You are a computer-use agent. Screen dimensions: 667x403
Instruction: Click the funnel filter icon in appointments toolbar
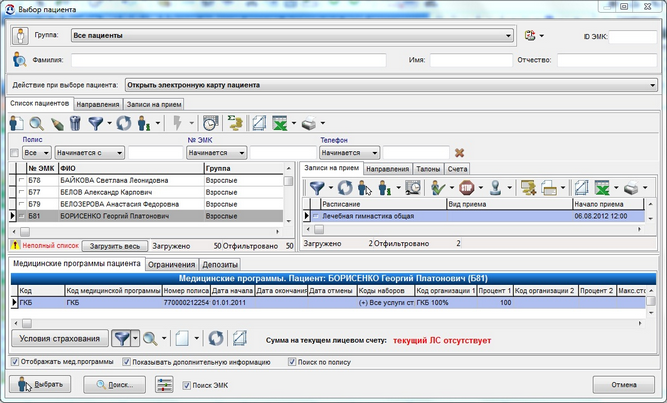click(317, 188)
